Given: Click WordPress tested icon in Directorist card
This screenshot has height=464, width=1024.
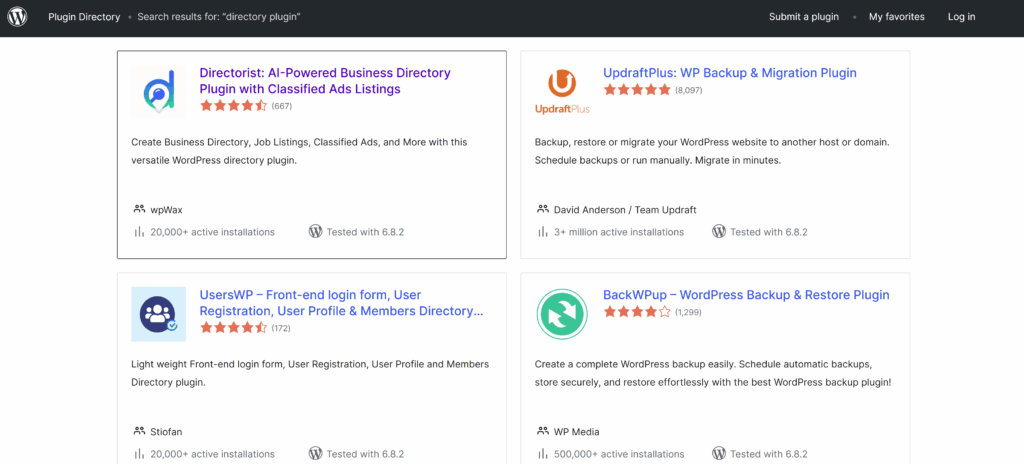Looking at the screenshot, I should pos(315,231).
